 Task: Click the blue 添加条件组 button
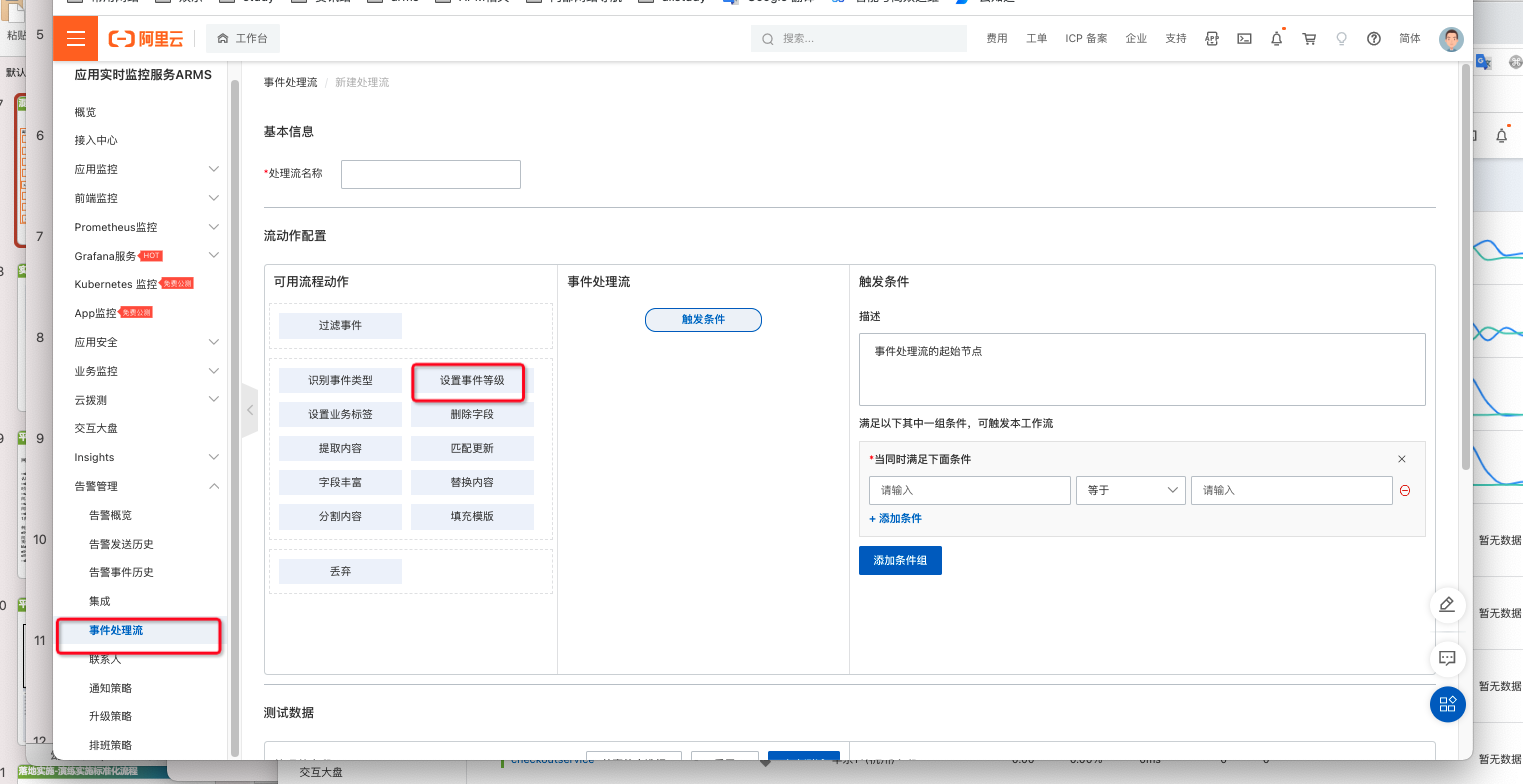pyautogui.click(x=900, y=560)
